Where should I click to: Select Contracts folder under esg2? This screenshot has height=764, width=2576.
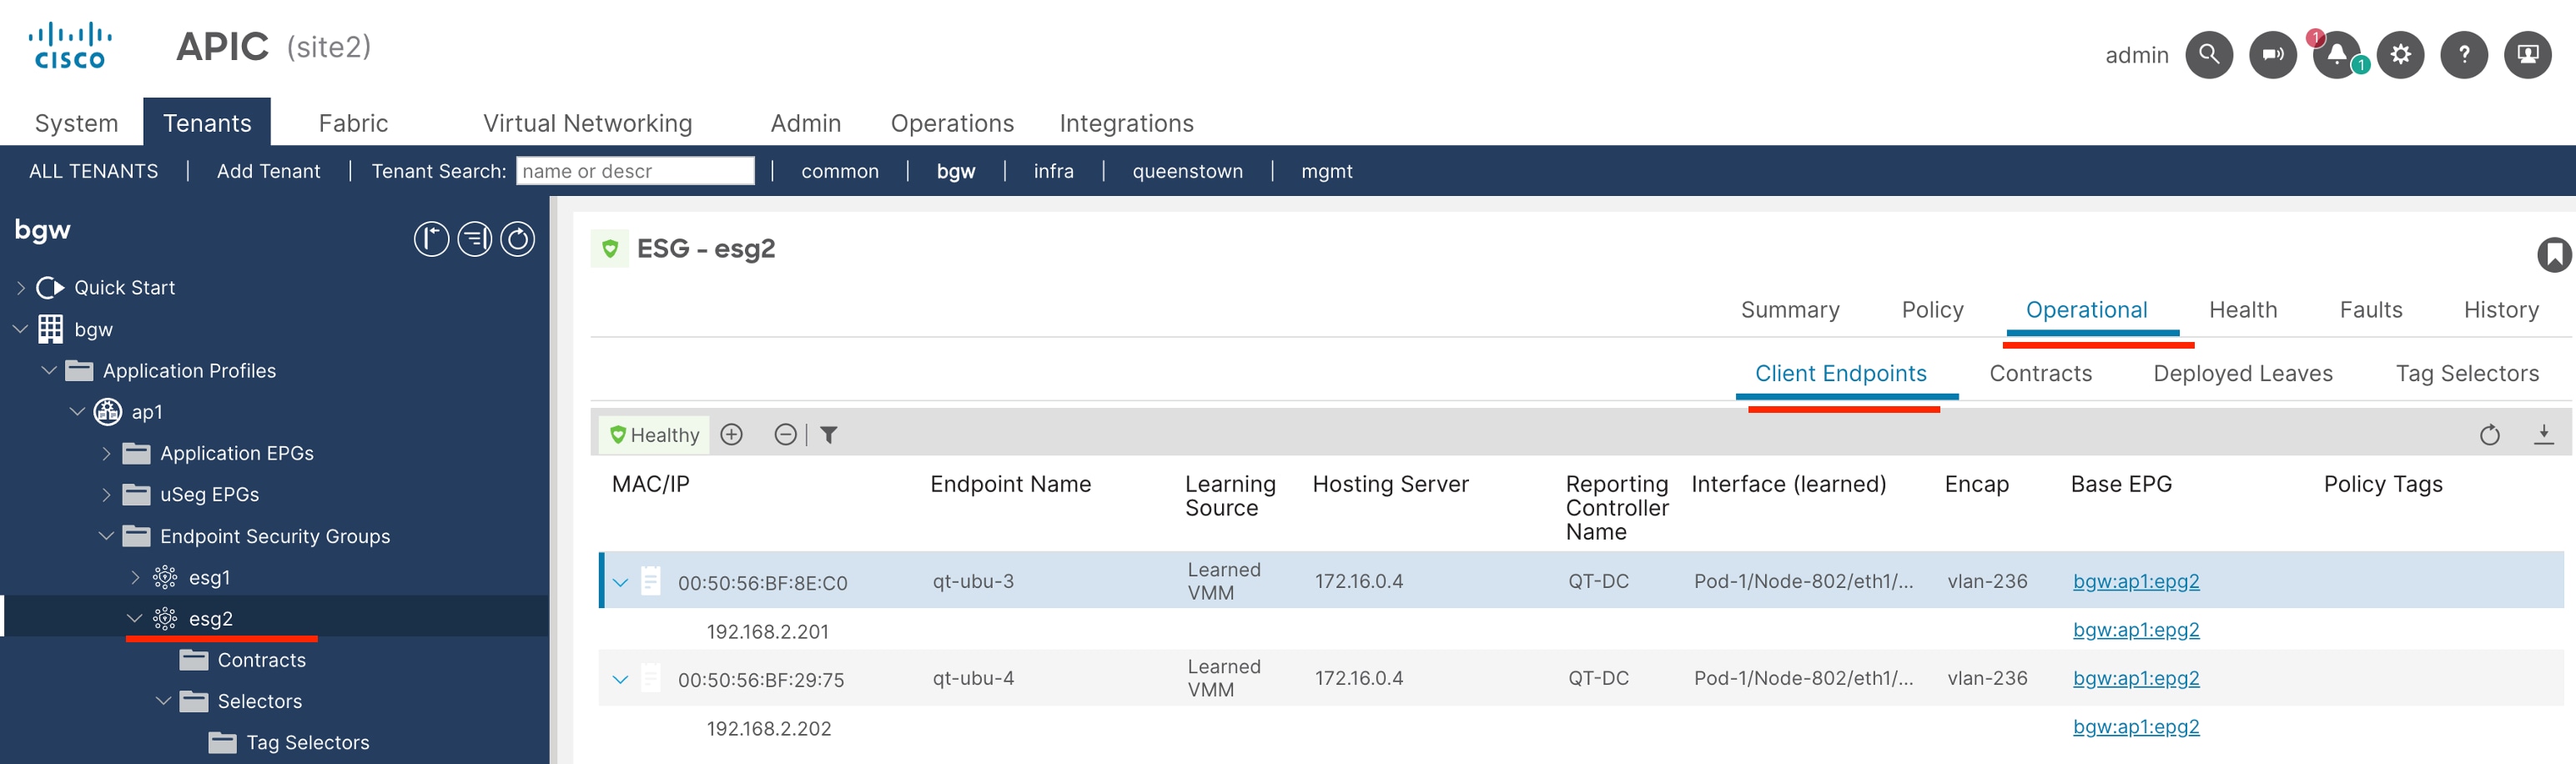261,660
